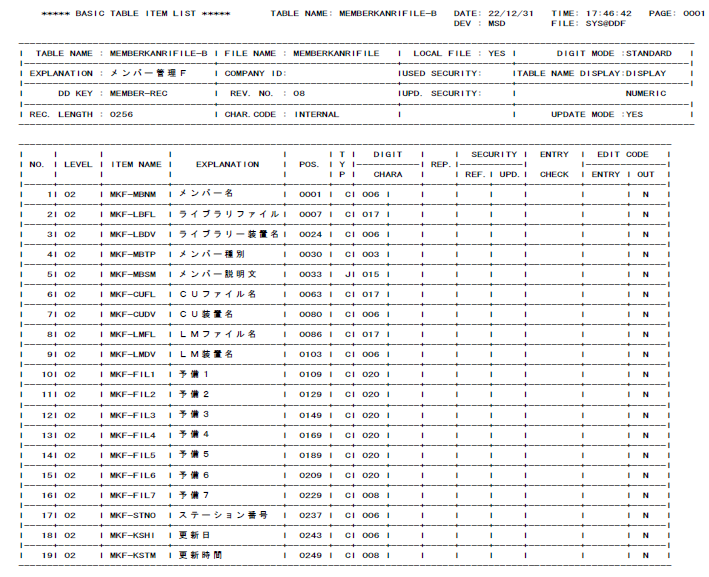Select the MKF-CUFL item name
Screen dimensions: 709x577
pyautogui.click(x=133, y=294)
